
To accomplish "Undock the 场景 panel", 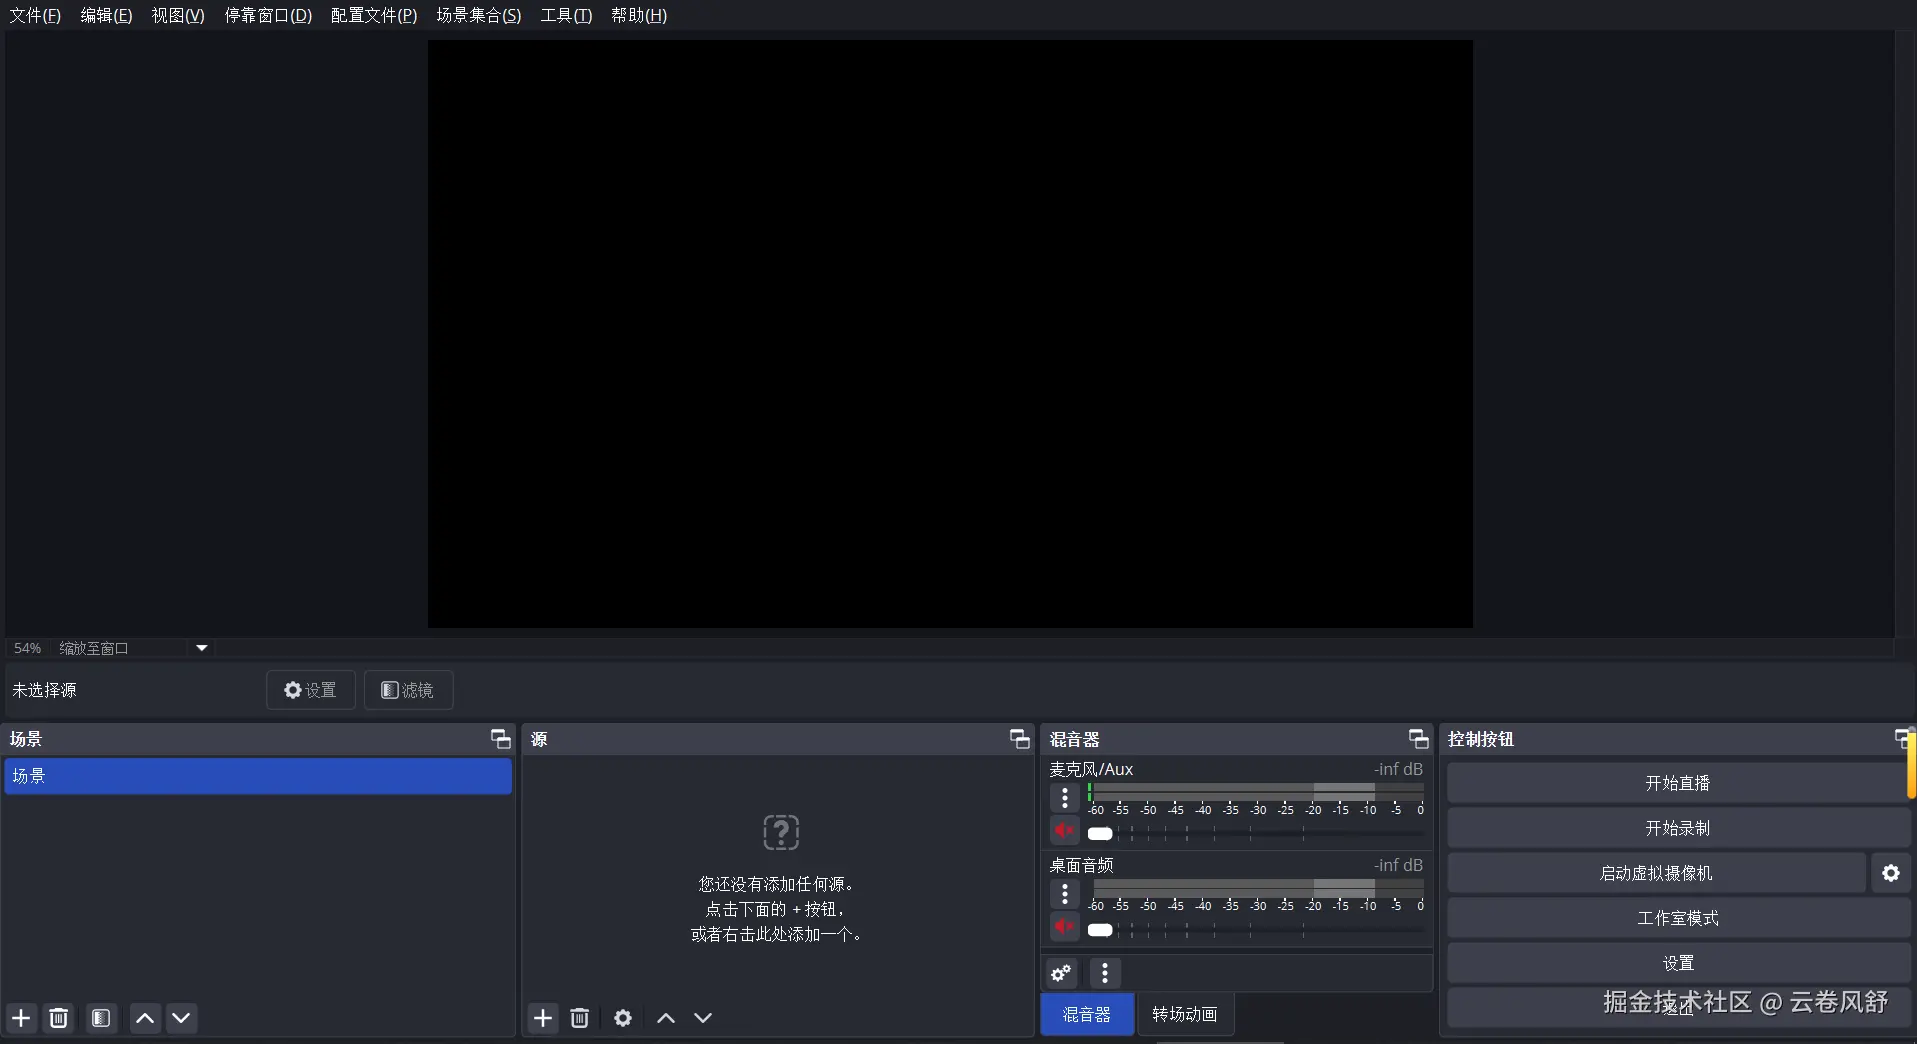I will pos(501,739).
